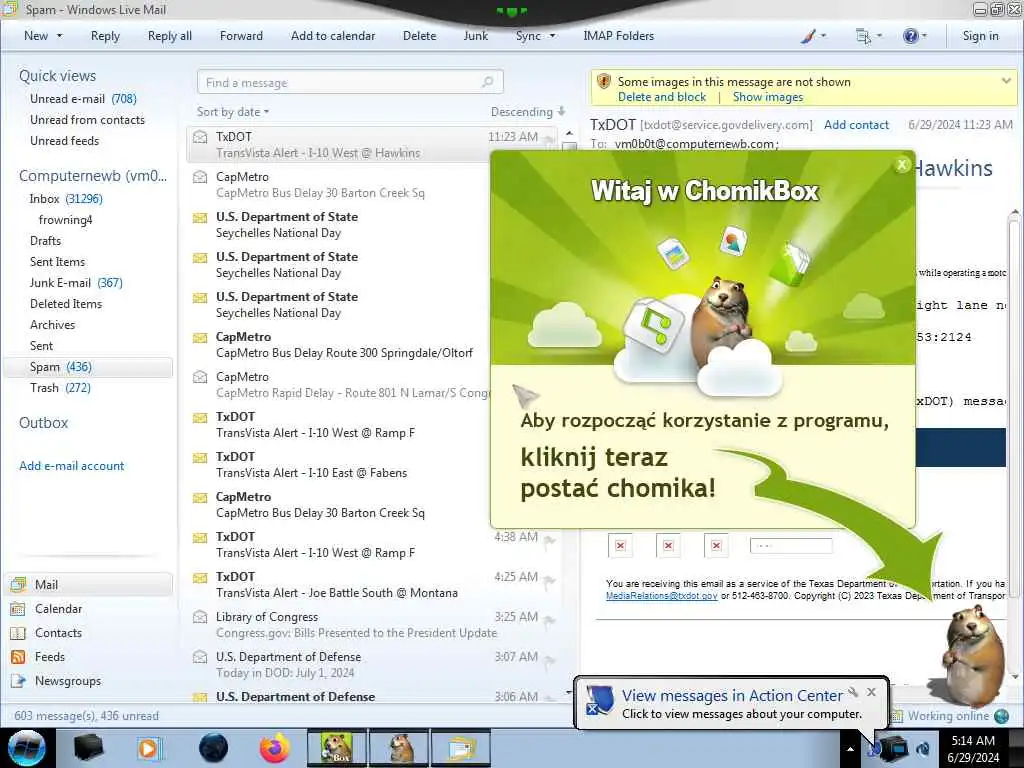The image size is (1024, 768).
Task: Select Outbox in folder pane
Action: tap(43, 423)
